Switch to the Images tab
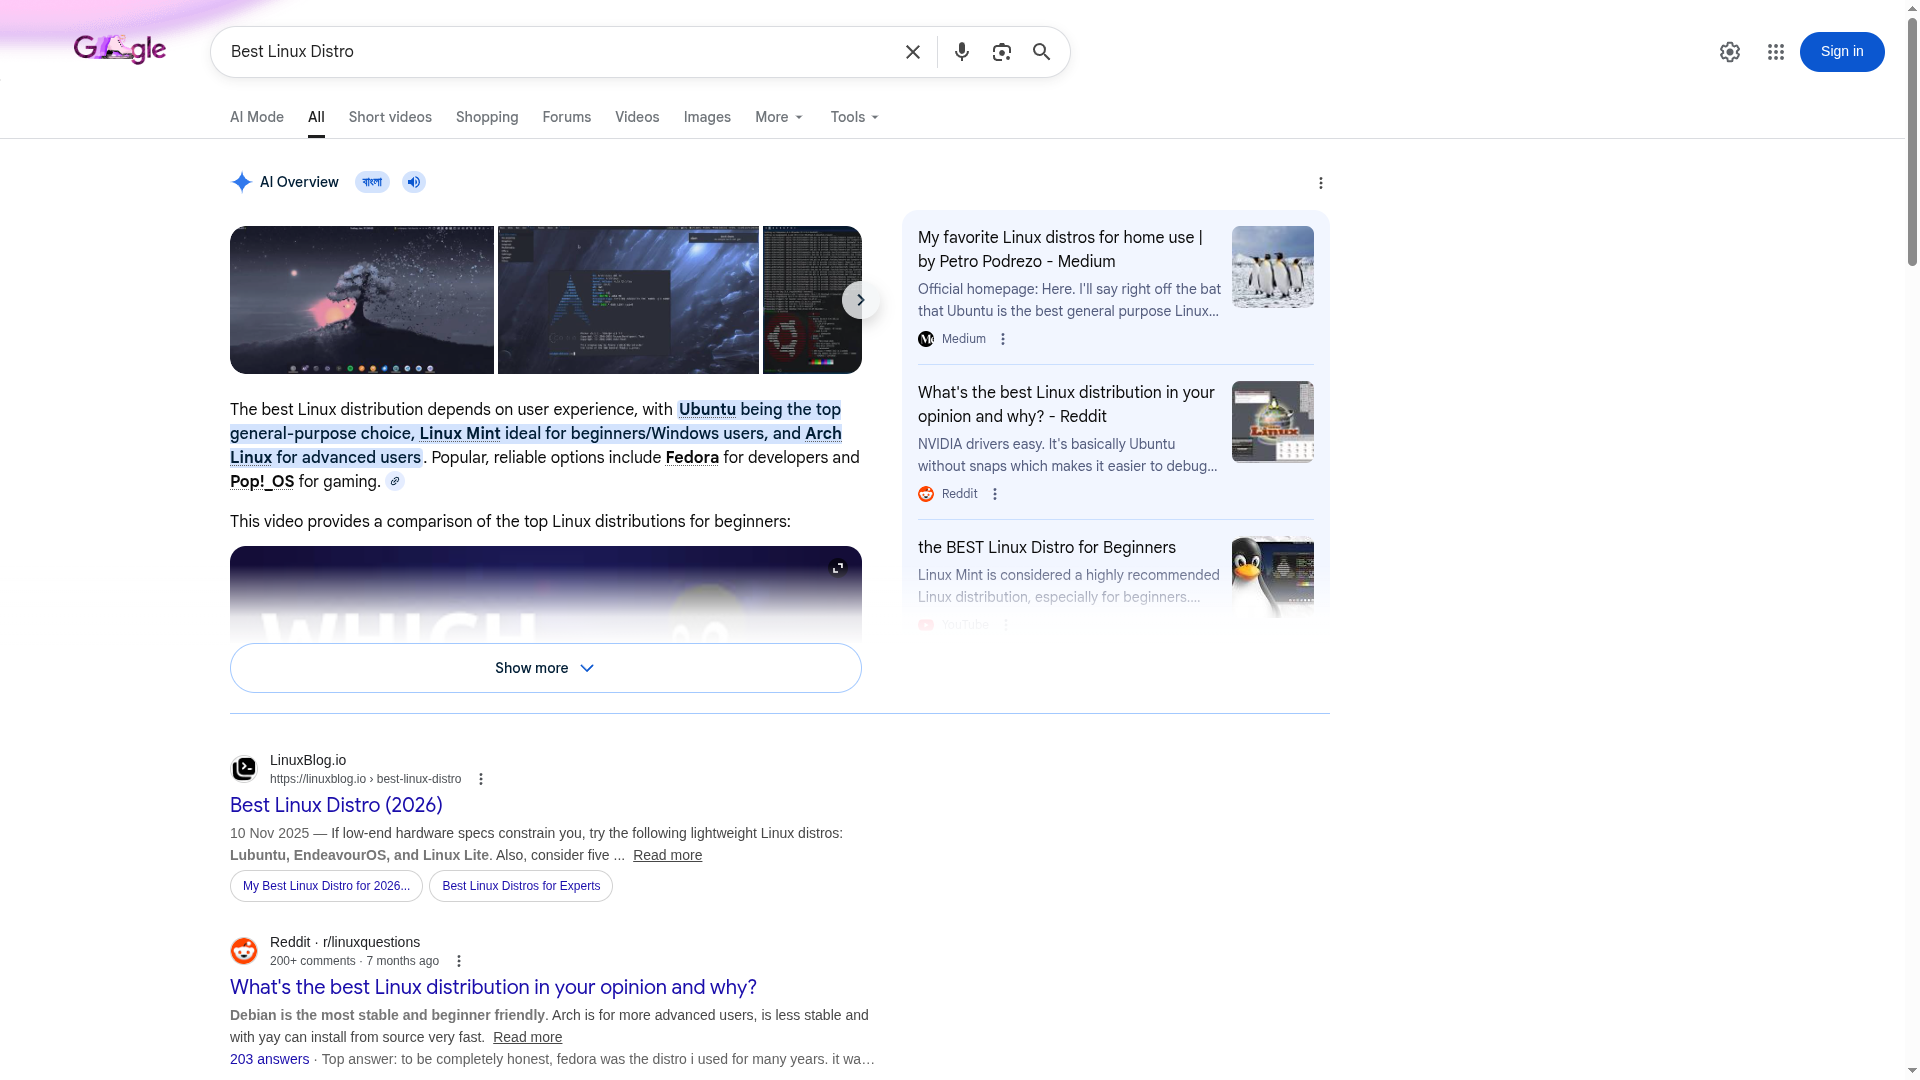Viewport: 1920px width, 1080px height. coord(707,117)
